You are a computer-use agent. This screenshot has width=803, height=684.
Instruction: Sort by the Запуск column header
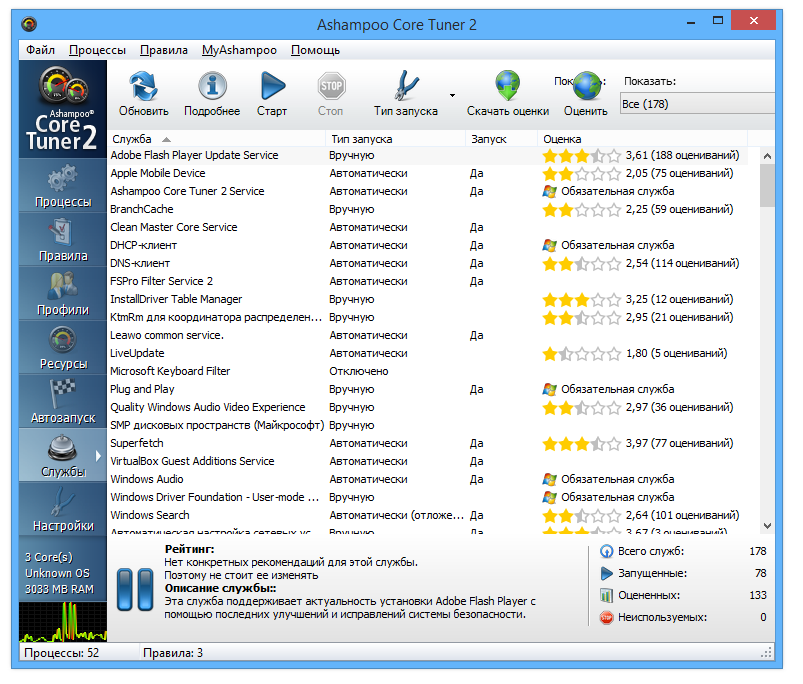click(x=501, y=139)
